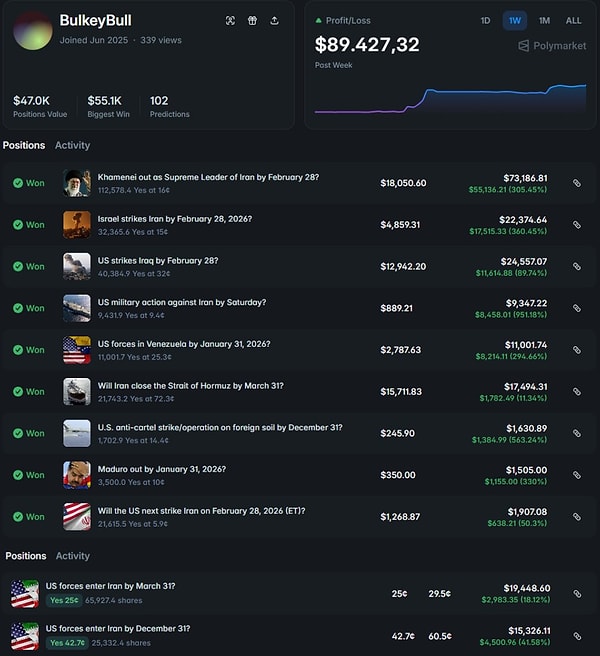
Task: Open link icon for Khamenei out position
Action: [577, 183]
